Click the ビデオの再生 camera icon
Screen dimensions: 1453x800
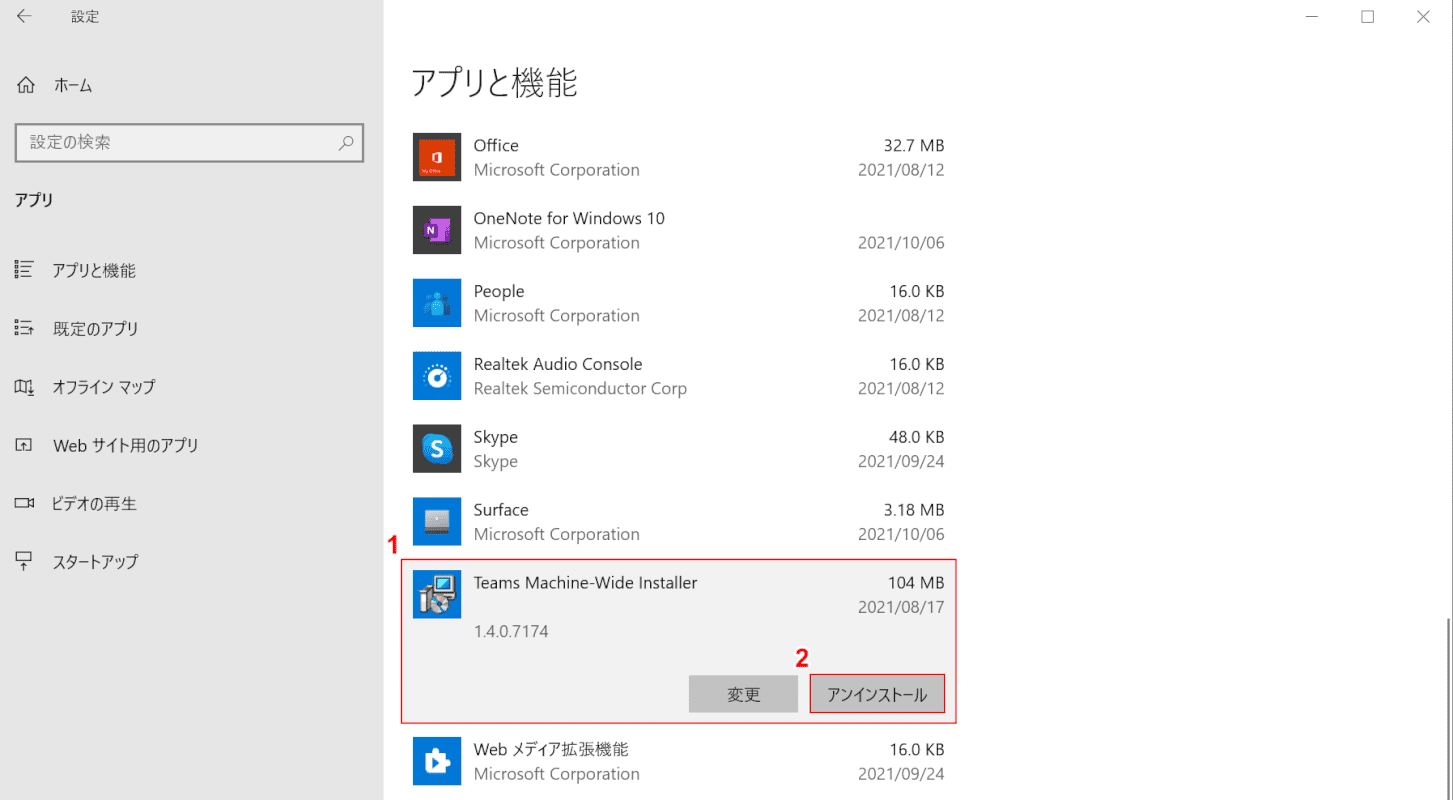click(25, 503)
